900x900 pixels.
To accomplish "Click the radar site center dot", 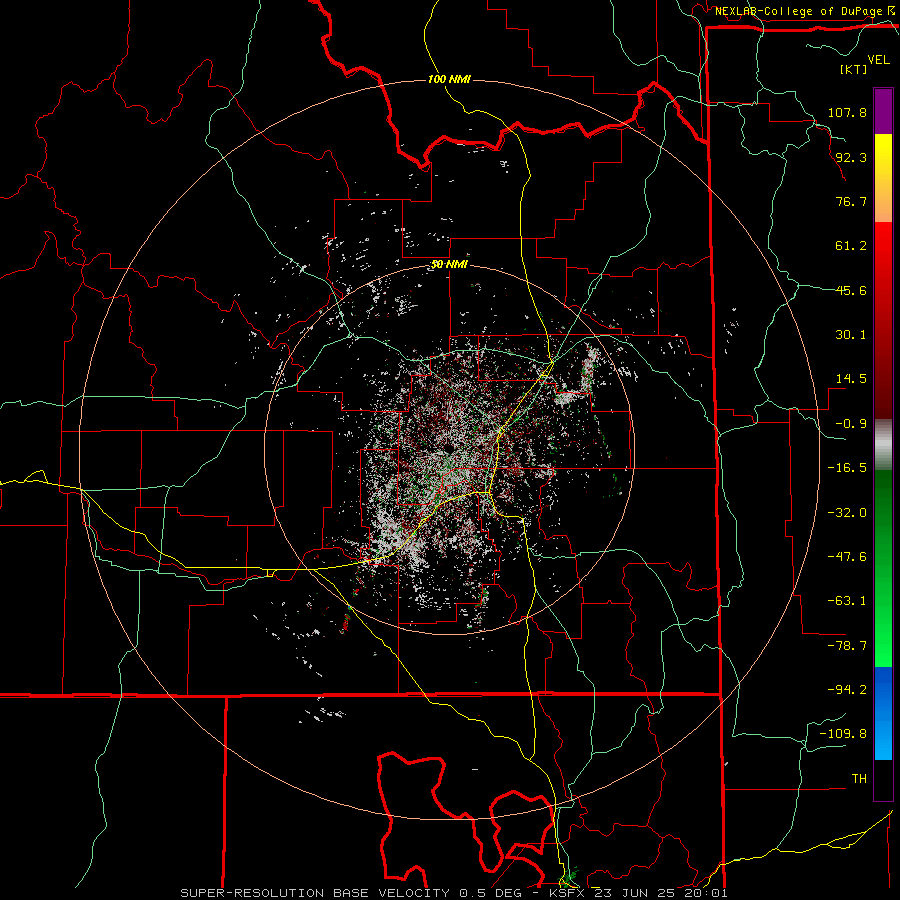I will tap(449, 448).
